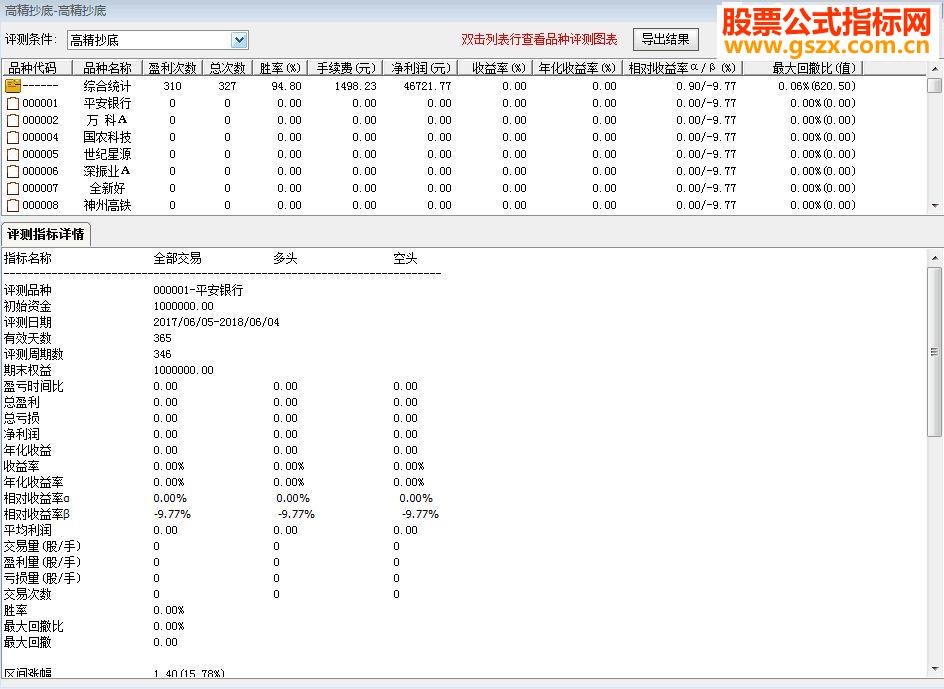944x689 pixels.
Task: Click the file icon for 000001 row
Action: tap(13, 104)
